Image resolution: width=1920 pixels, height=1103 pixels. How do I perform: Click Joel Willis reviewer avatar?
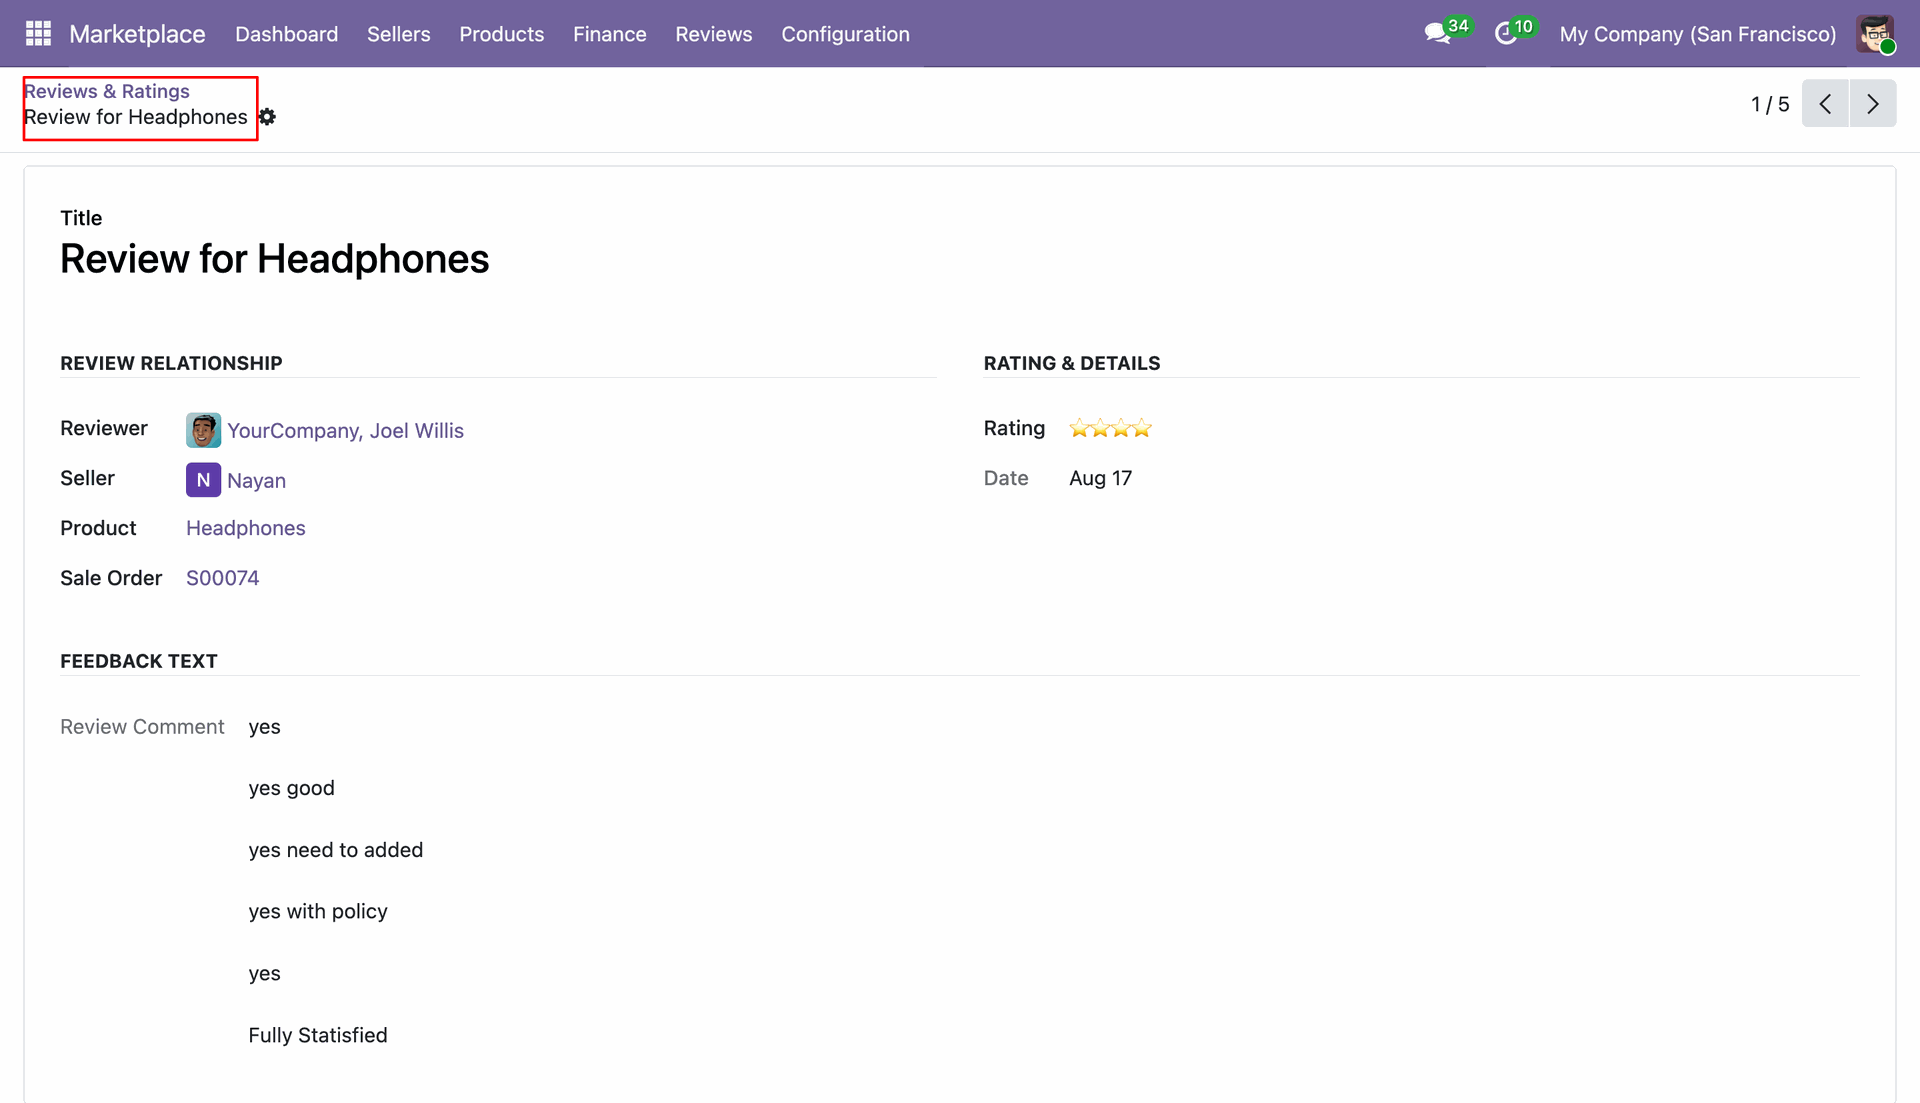tap(203, 430)
